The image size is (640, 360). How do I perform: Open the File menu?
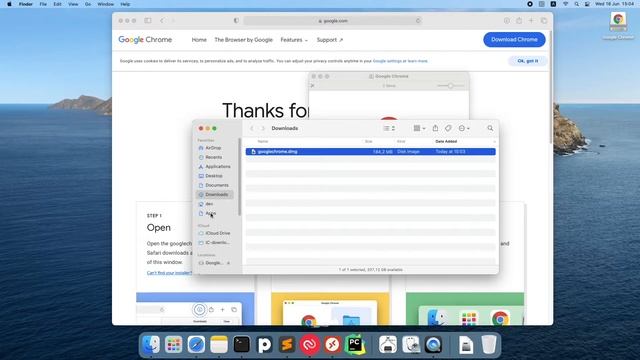coord(43,4)
